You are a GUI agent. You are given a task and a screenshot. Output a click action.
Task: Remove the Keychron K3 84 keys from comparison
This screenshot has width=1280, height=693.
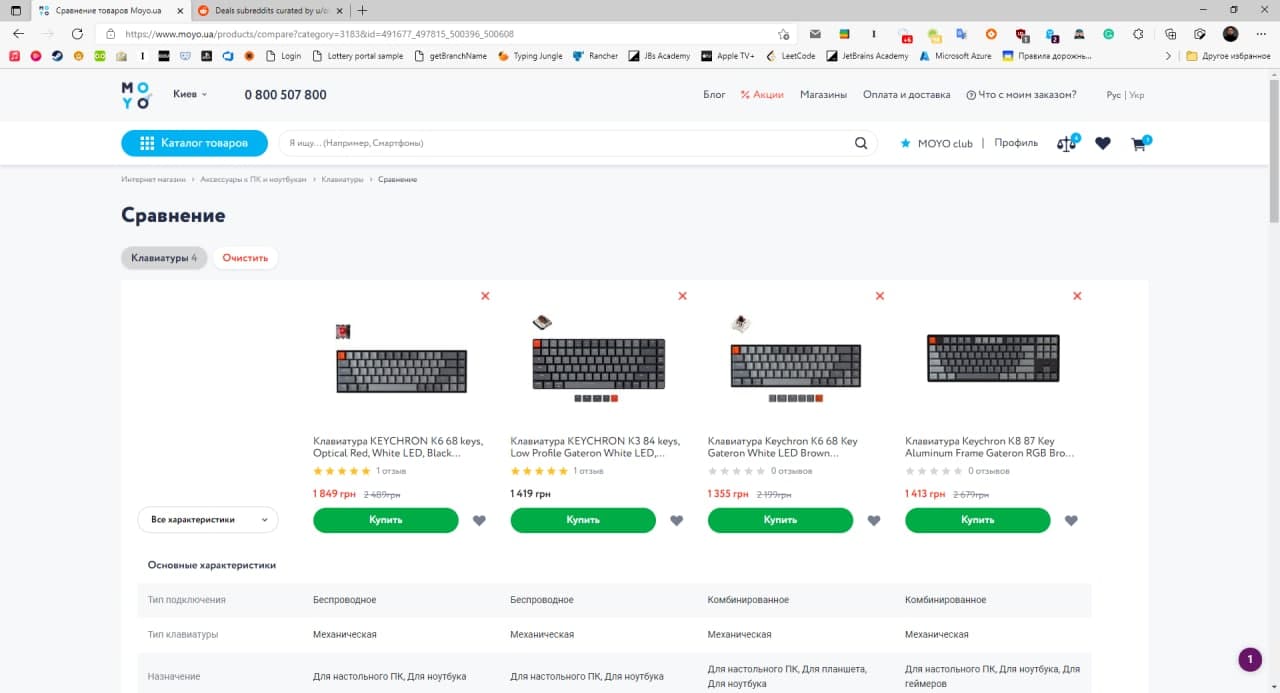682,296
